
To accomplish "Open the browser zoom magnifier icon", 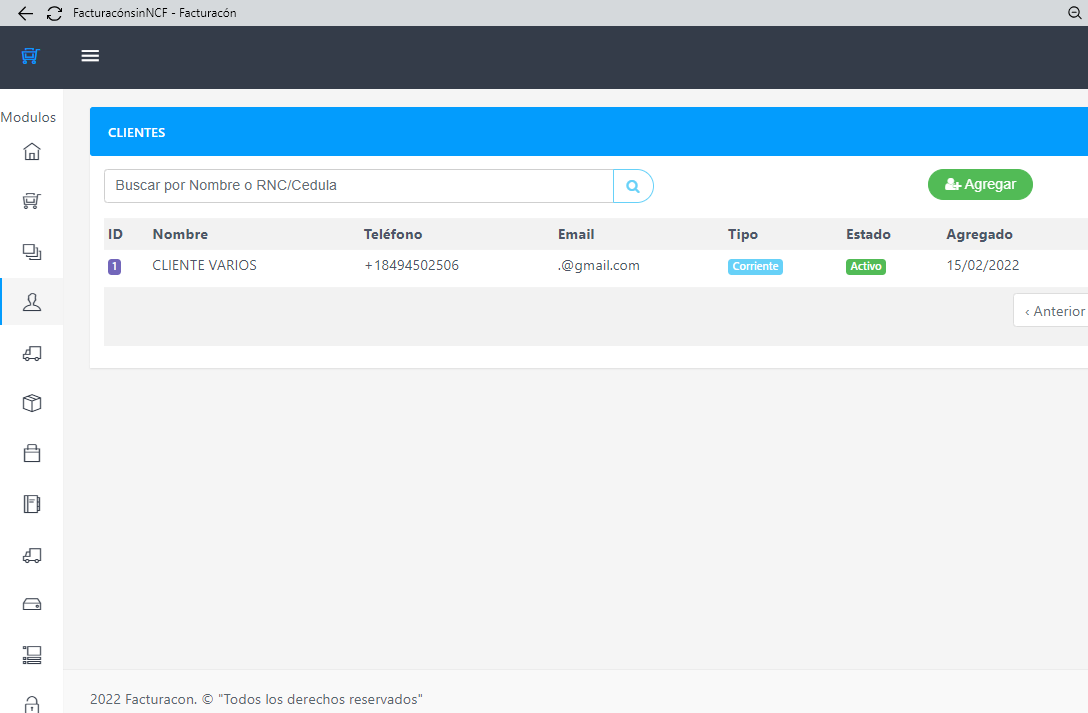I will [1074, 13].
